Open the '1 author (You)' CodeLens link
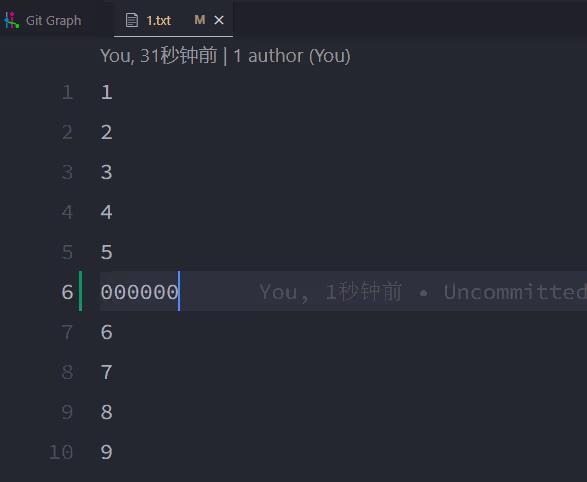 click(292, 56)
